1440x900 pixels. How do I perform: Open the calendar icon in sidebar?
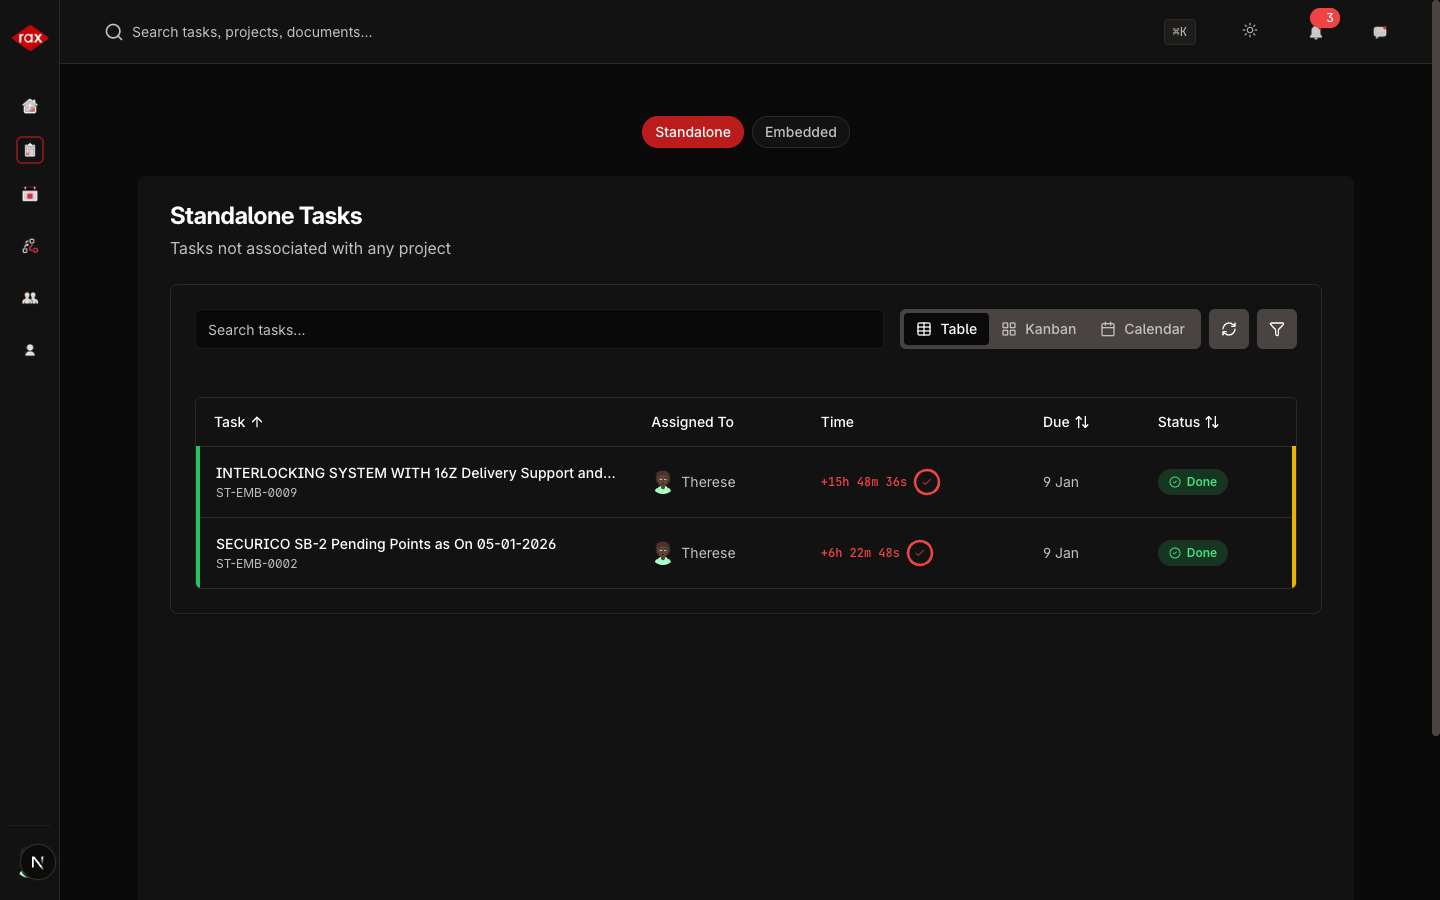pos(30,194)
